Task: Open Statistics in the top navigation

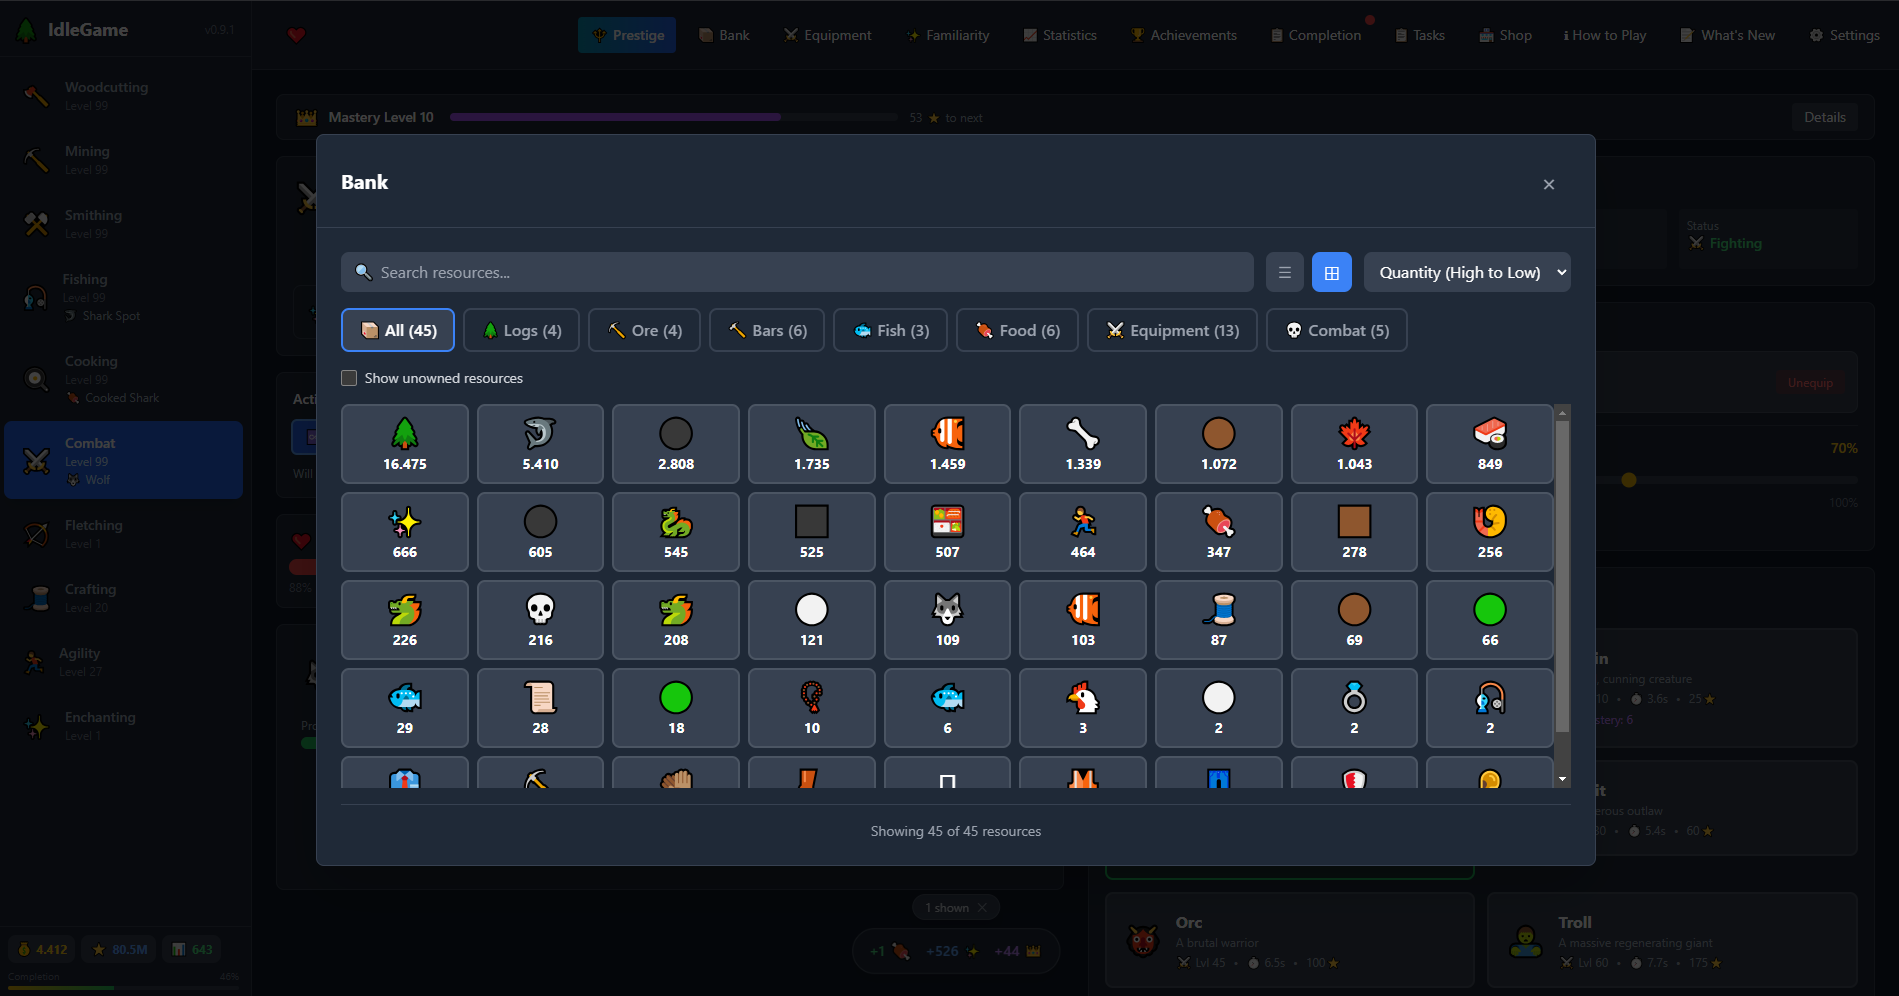Action: pos(1060,35)
